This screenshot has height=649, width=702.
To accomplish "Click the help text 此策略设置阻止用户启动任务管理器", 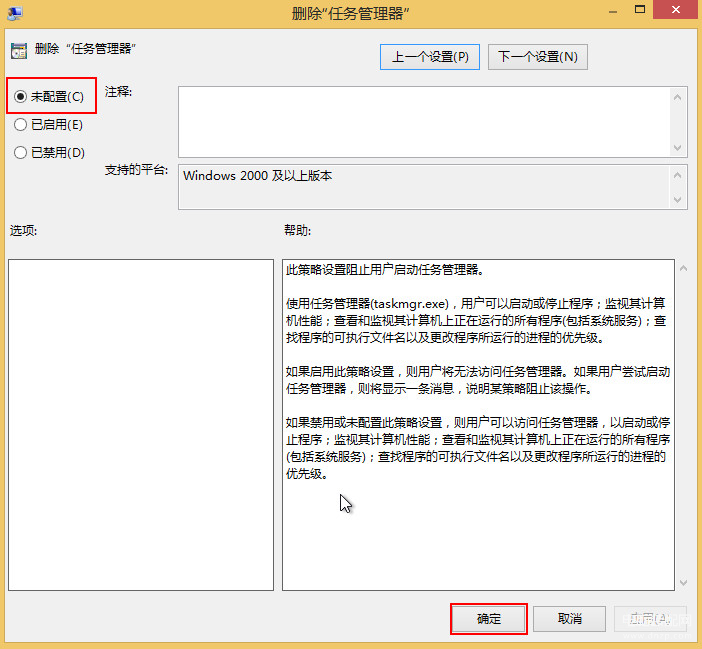I will tap(385, 269).
